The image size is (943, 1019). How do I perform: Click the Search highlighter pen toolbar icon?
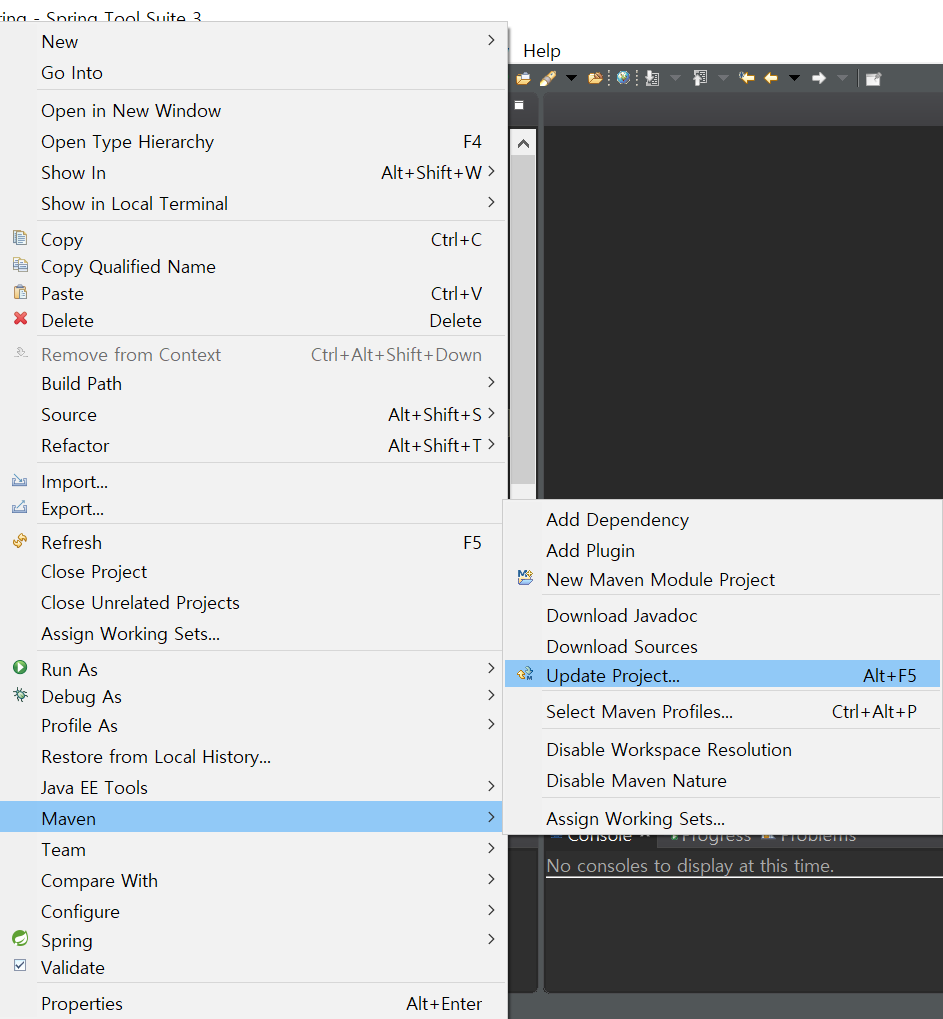(x=548, y=78)
